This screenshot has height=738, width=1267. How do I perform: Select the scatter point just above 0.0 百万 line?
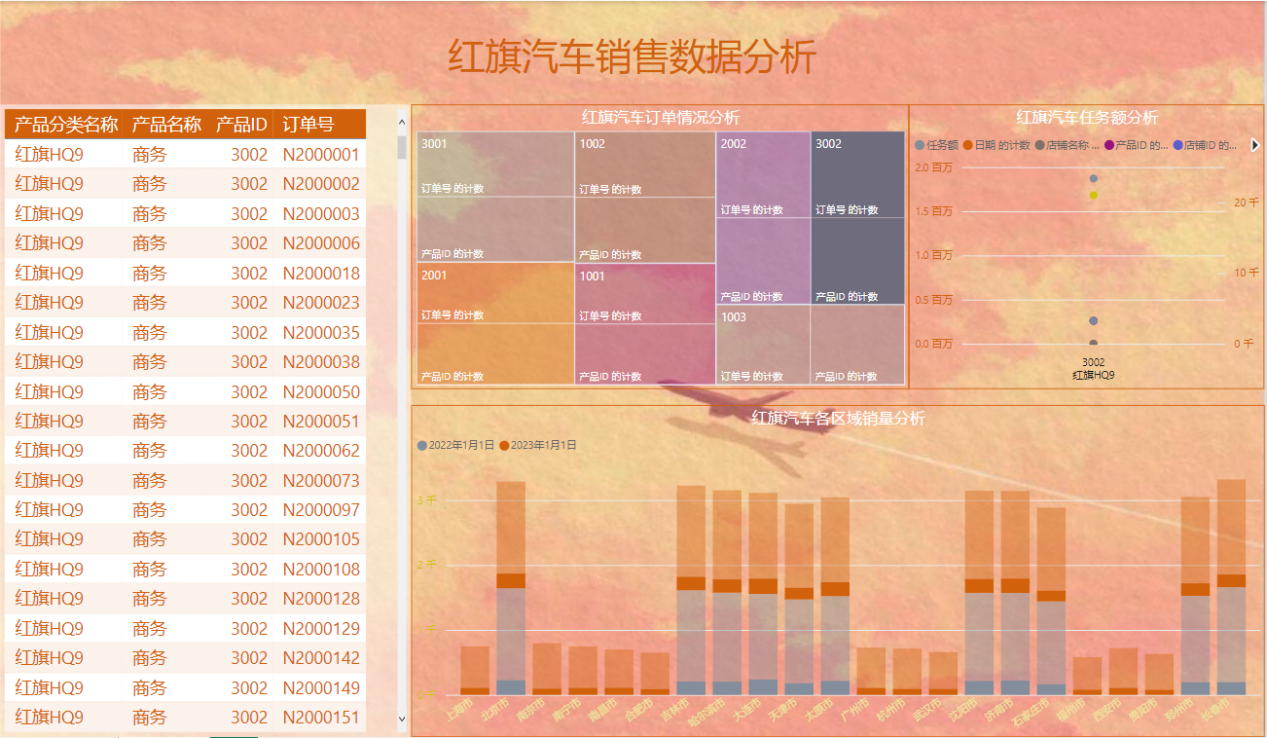(1094, 321)
